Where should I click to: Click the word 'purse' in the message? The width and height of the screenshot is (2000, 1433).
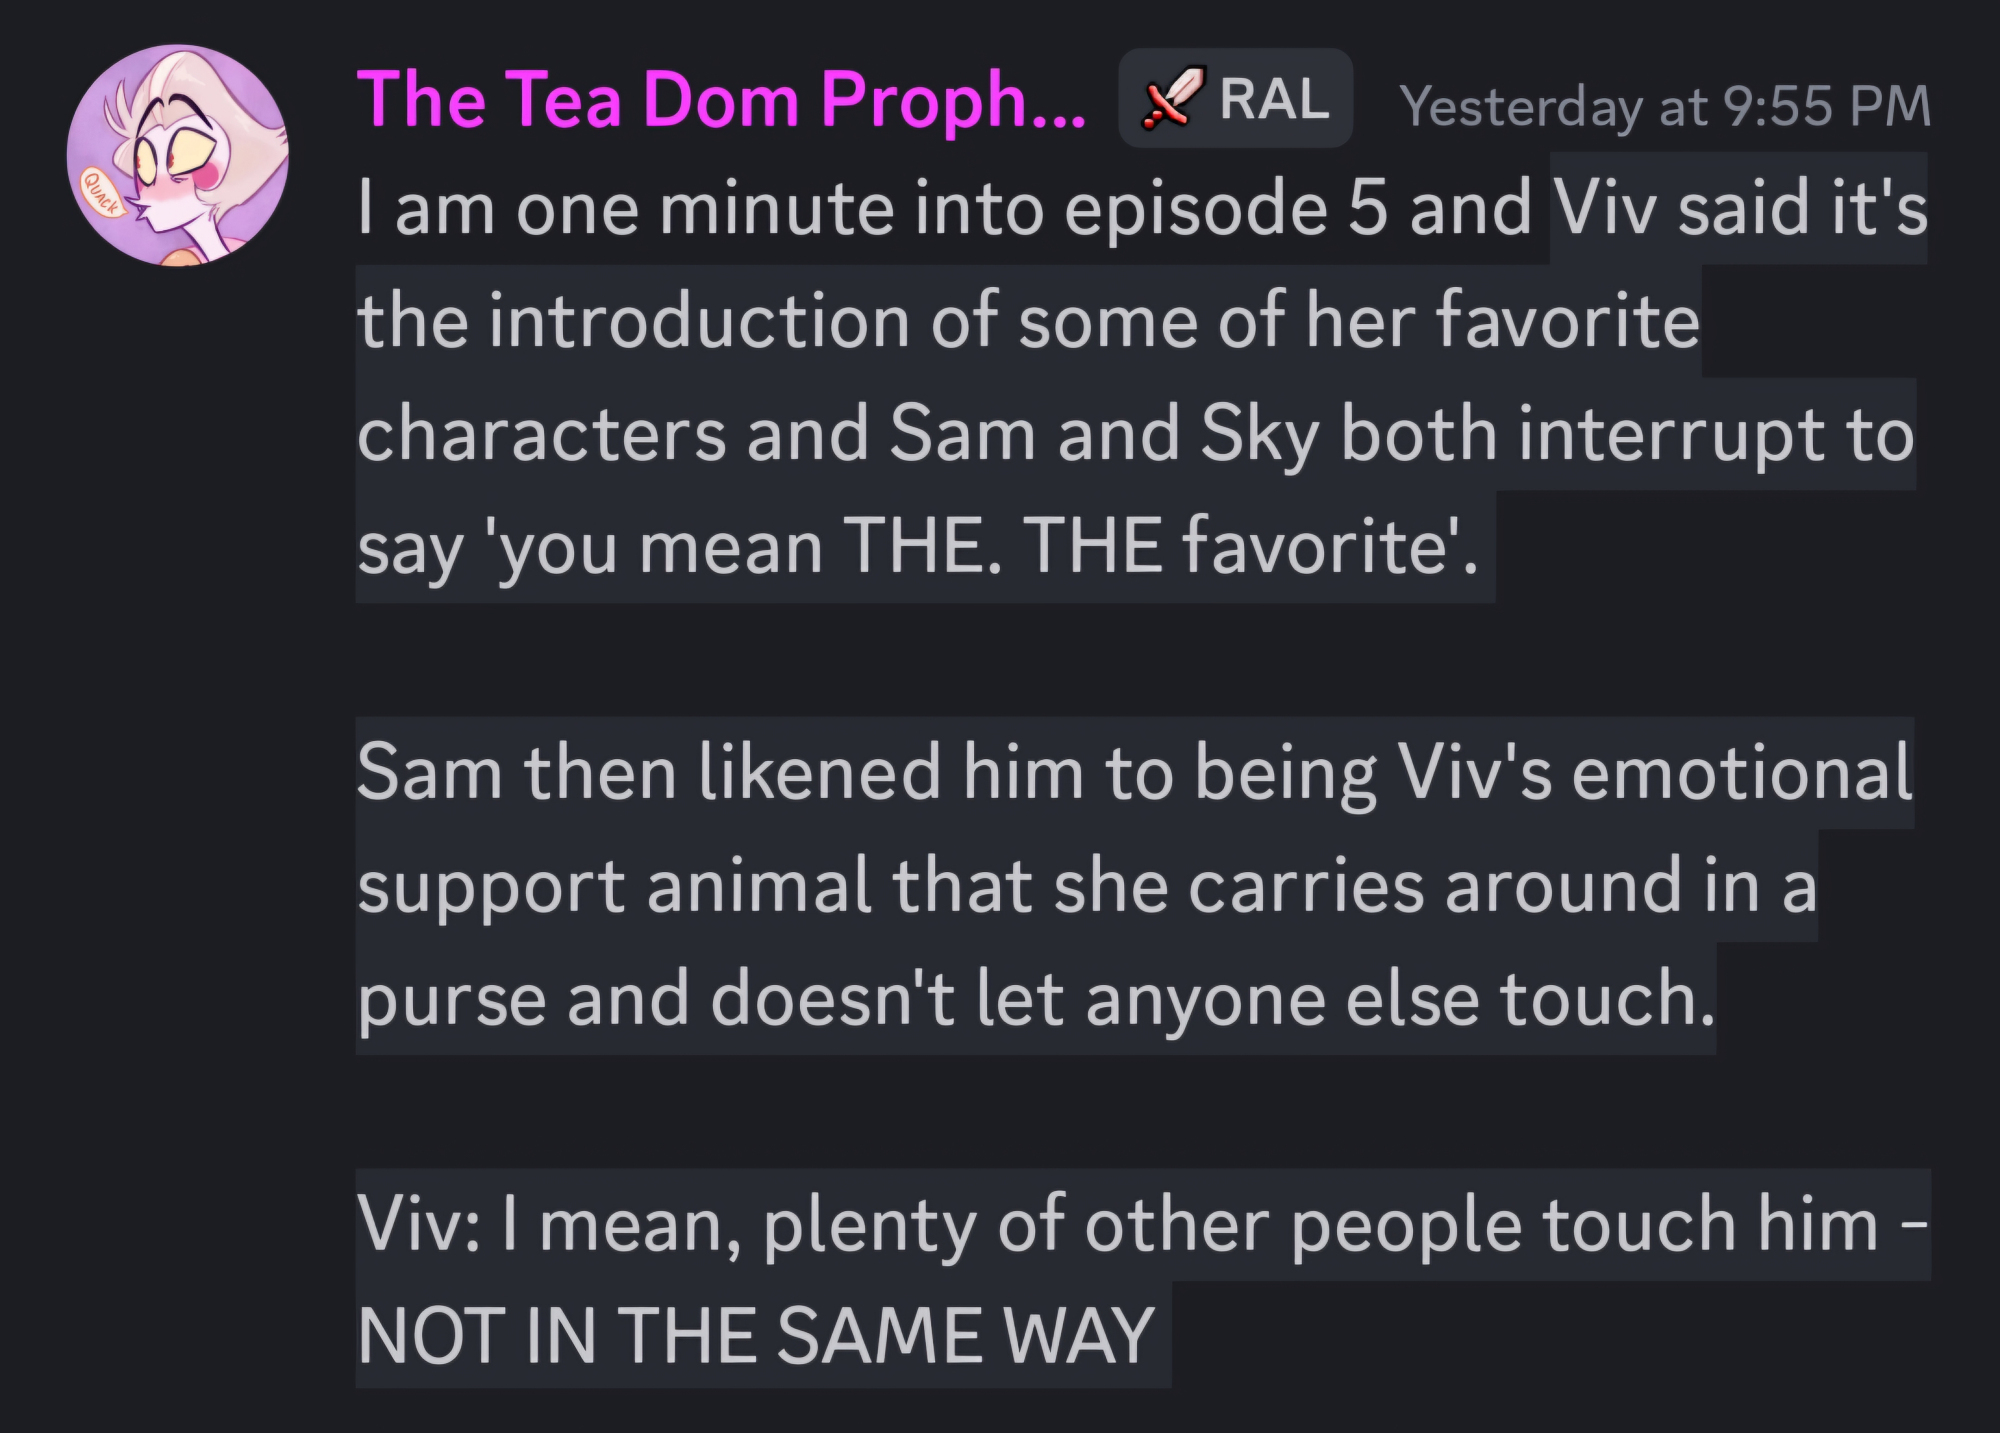tap(451, 999)
